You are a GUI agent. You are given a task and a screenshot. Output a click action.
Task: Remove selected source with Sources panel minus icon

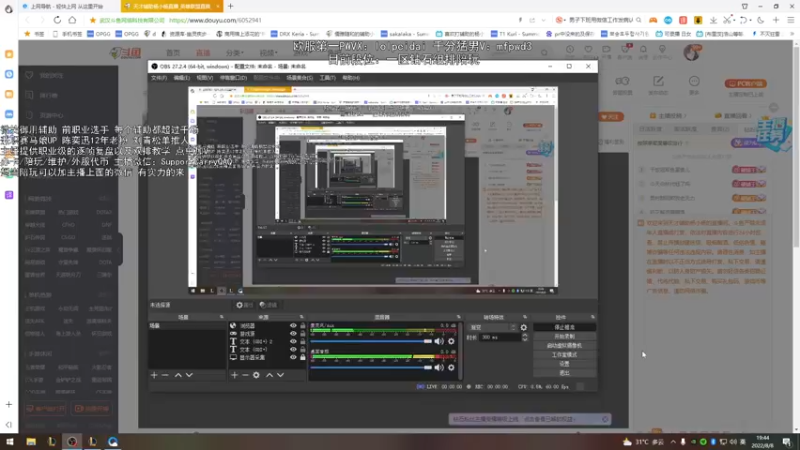click(245, 375)
